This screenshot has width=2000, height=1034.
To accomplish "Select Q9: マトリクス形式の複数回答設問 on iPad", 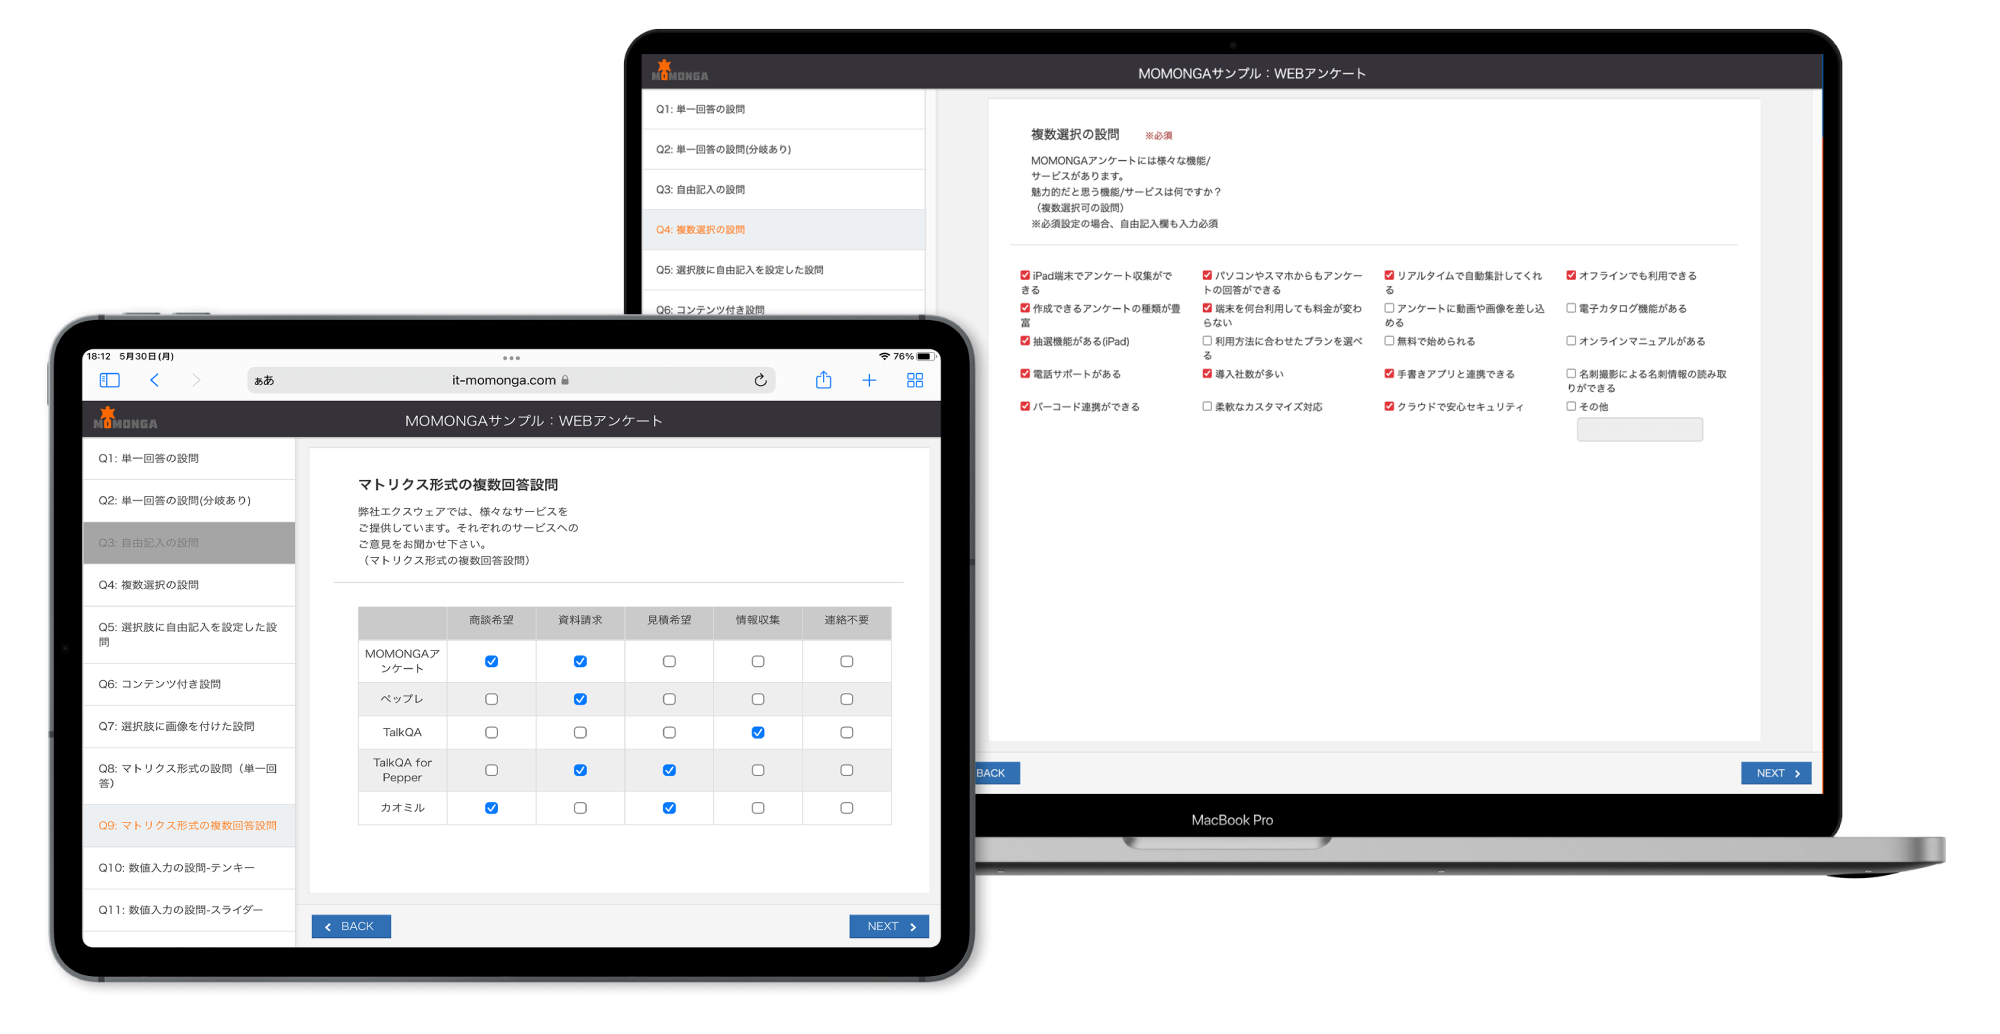I will (x=189, y=826).
